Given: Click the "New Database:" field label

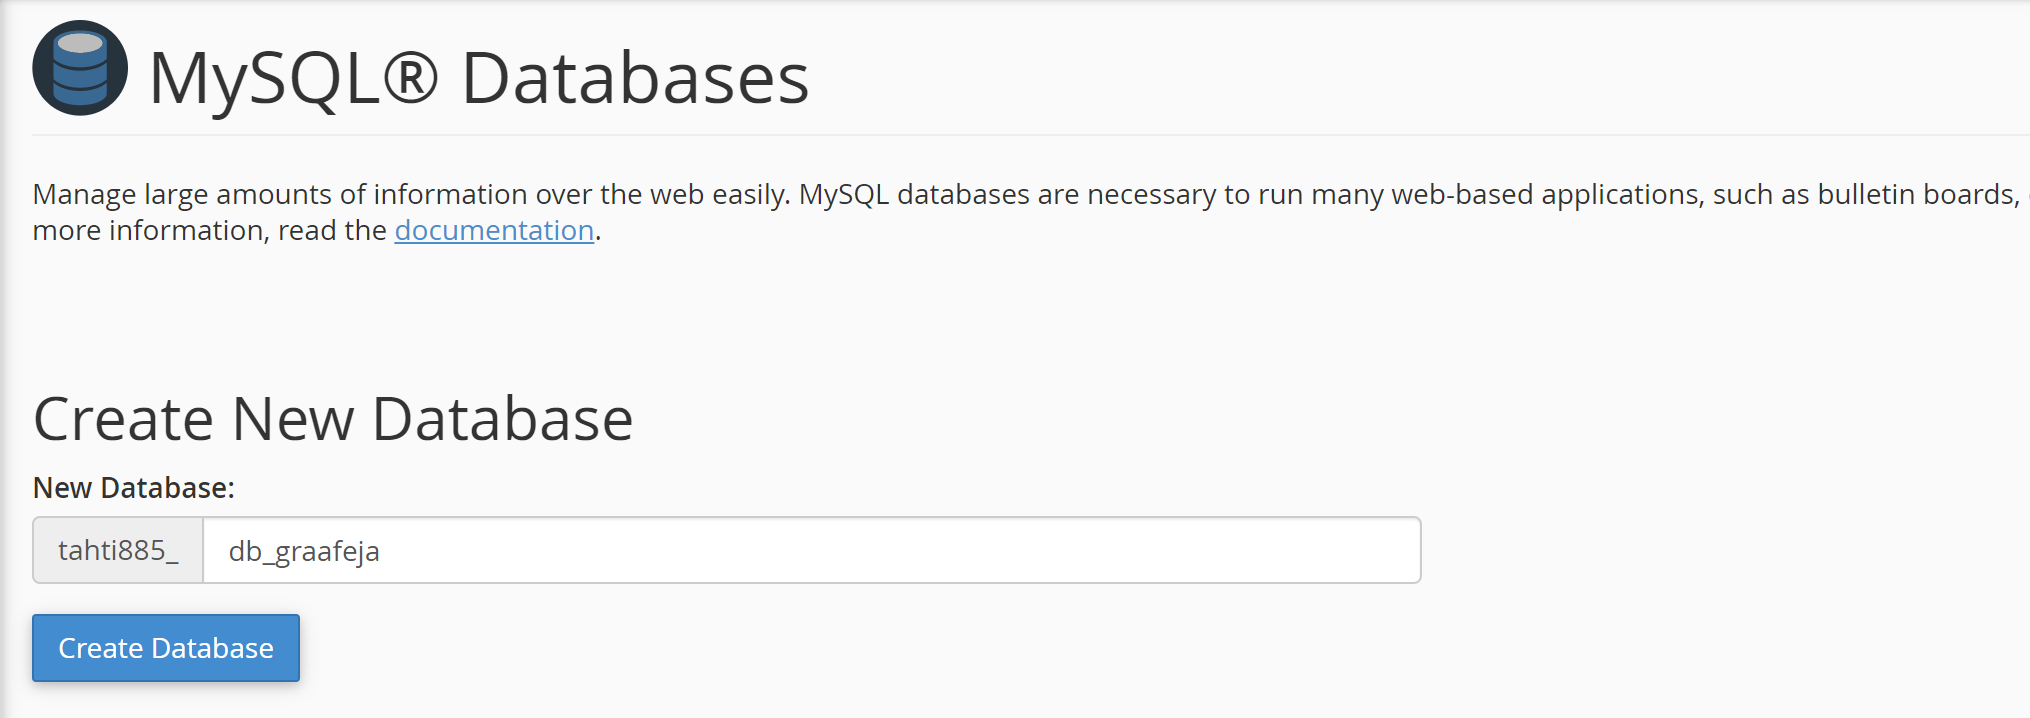Looking at the screenshot, I should tap(134, 488).
